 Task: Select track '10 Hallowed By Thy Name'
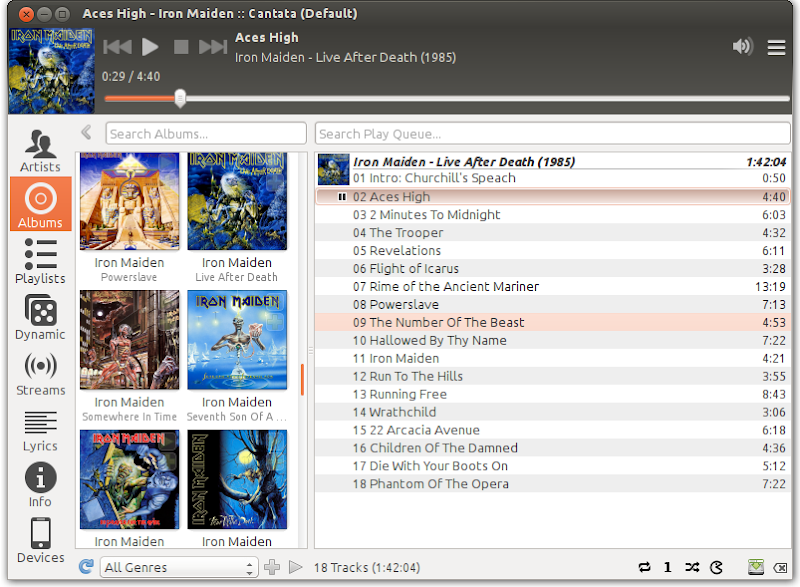553,340
